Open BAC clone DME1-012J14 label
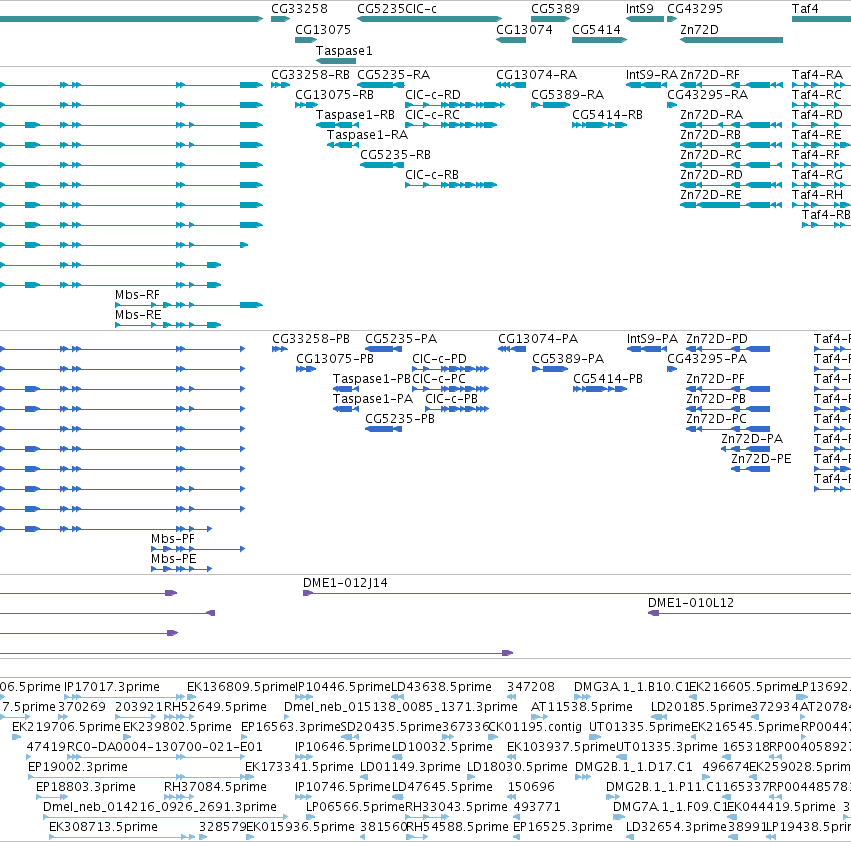851x842 pixels. (x=345, y=583)
